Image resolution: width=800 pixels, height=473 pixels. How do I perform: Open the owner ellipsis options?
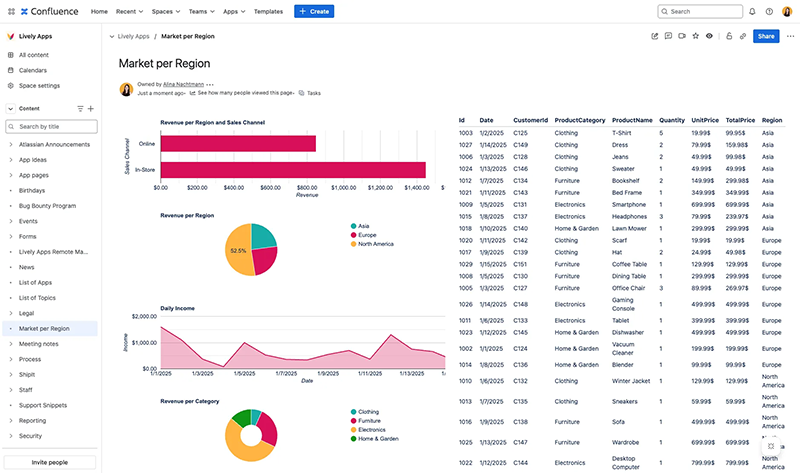210,85
